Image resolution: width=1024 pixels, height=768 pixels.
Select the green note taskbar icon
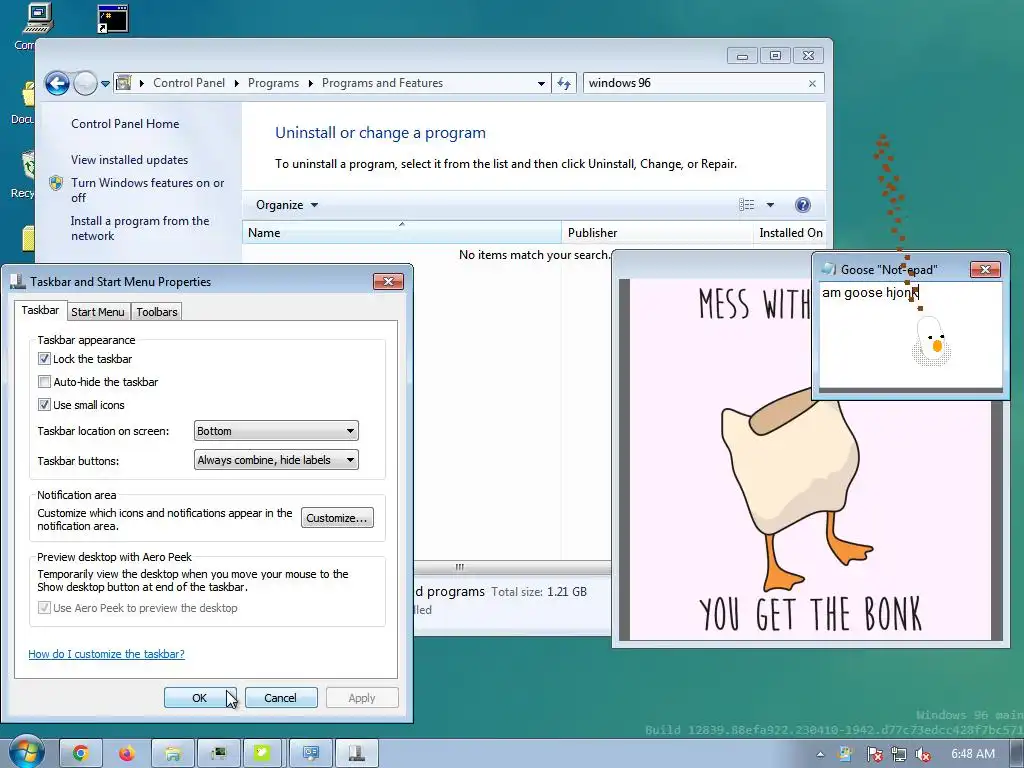point(263,754)
